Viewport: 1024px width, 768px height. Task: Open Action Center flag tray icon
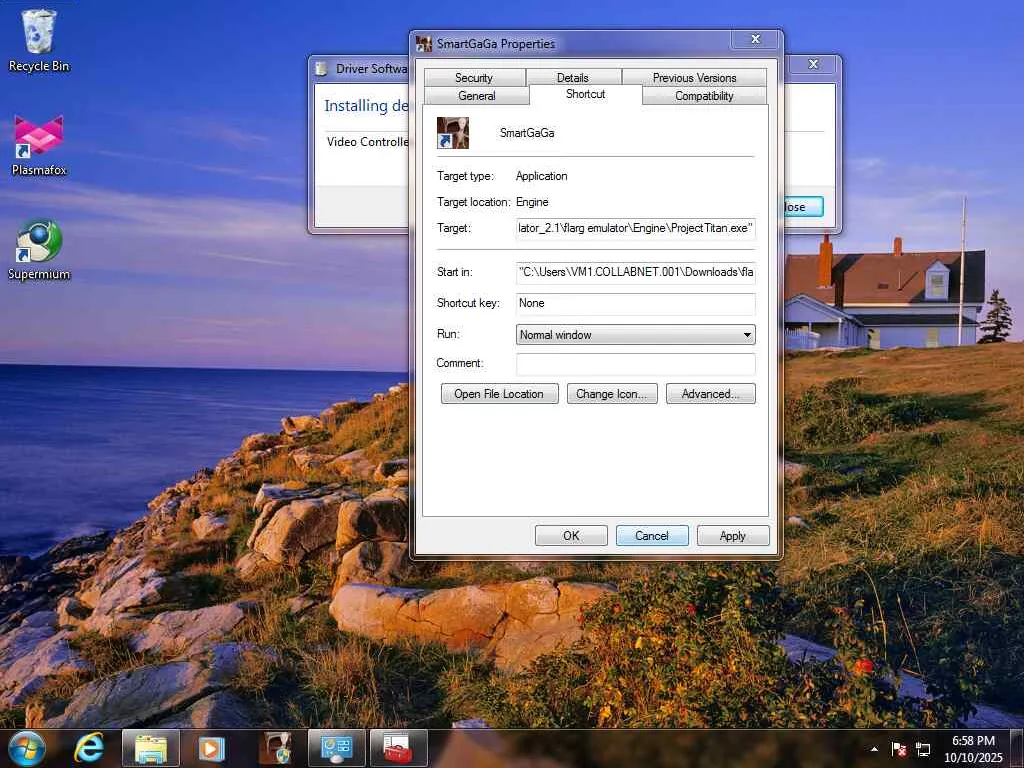point(899,749)
